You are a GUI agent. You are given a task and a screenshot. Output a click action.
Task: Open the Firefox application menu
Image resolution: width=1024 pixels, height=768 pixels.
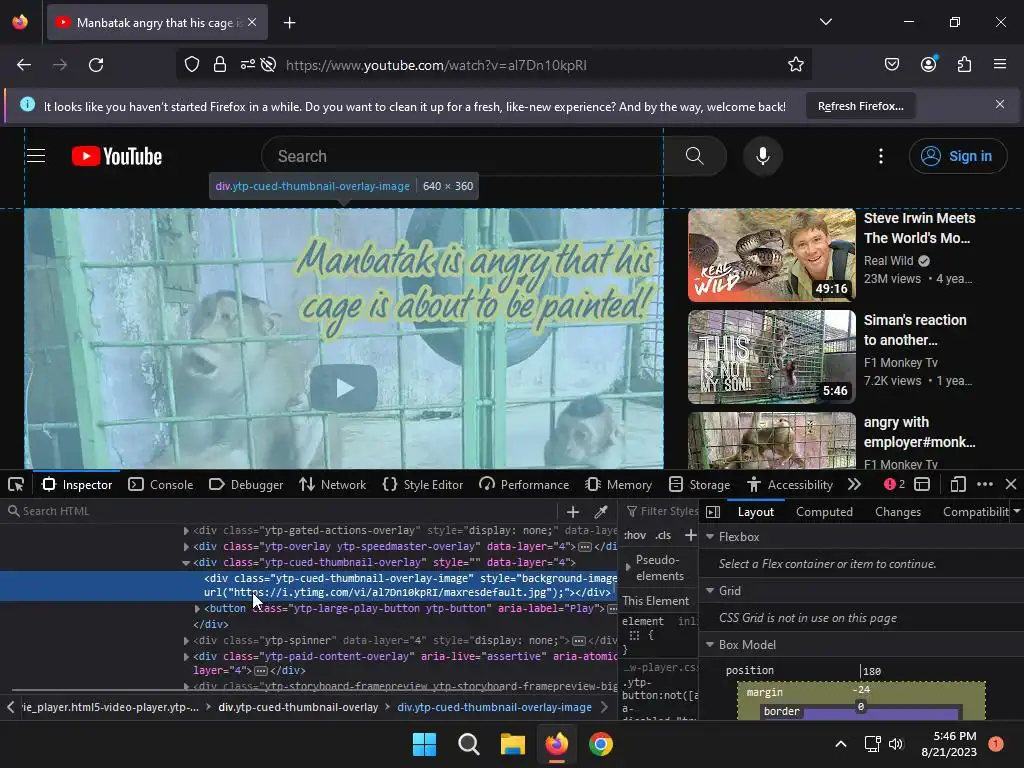pyautogui.click(x=1000, y=64)
